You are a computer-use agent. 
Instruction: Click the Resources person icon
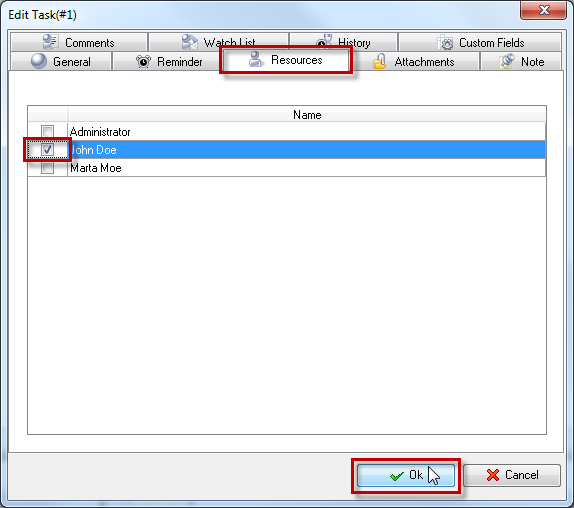pyautogui.click(x=256, y=59)
